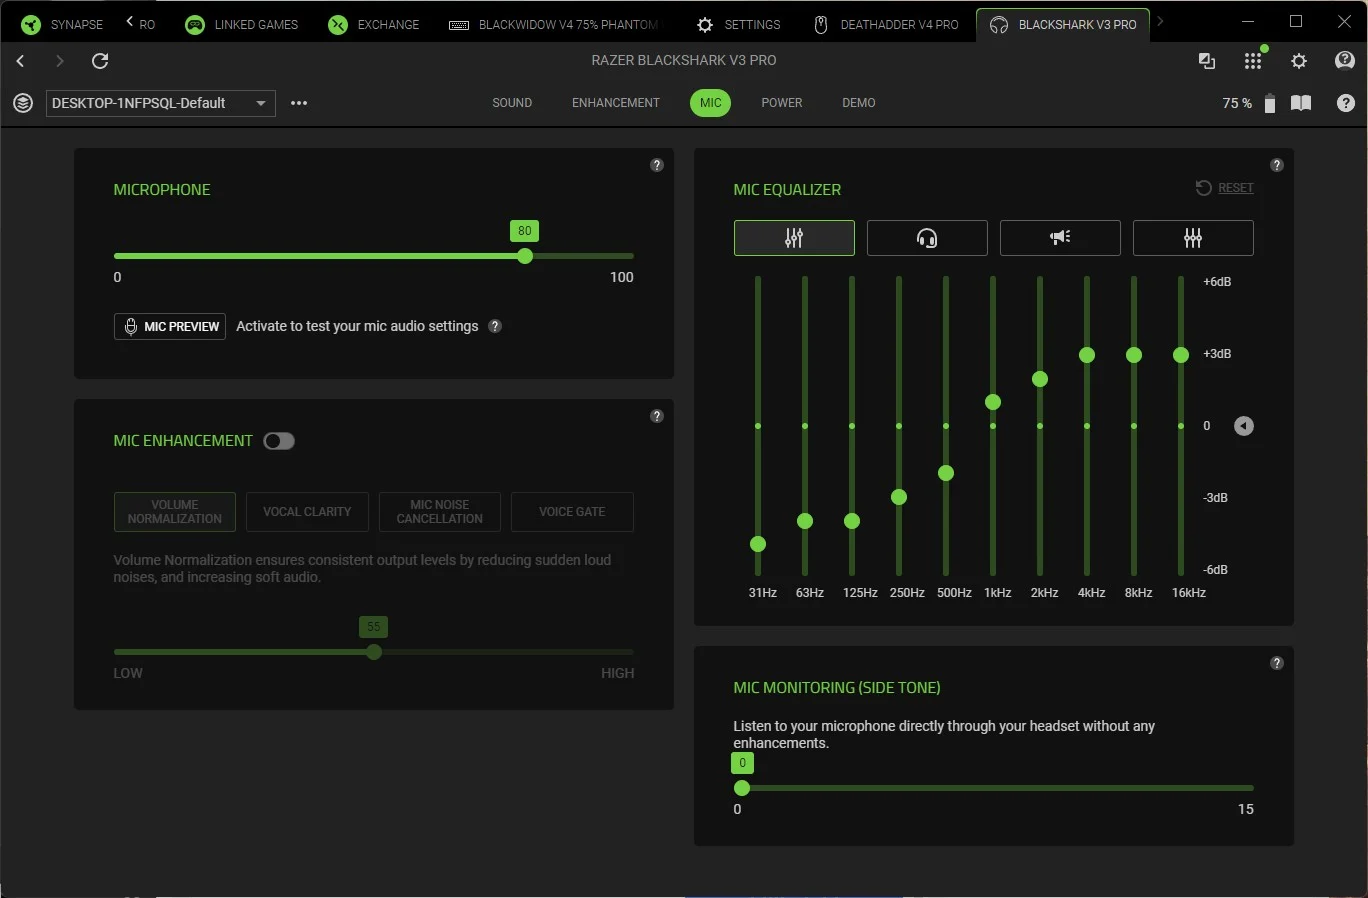Open the user guide book icon

coord(1301,103)
